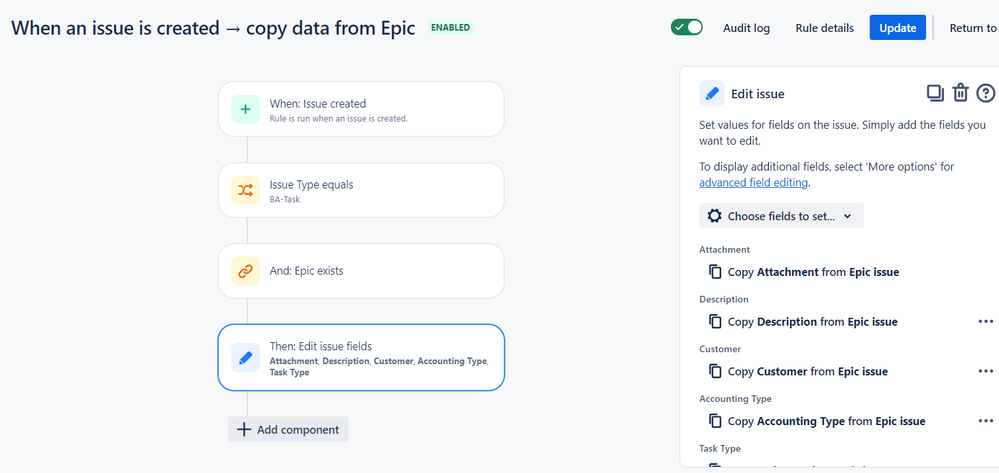Screen dimensions: 999x473
Task: Open help for Edit issue action
Action: [986, 93]
